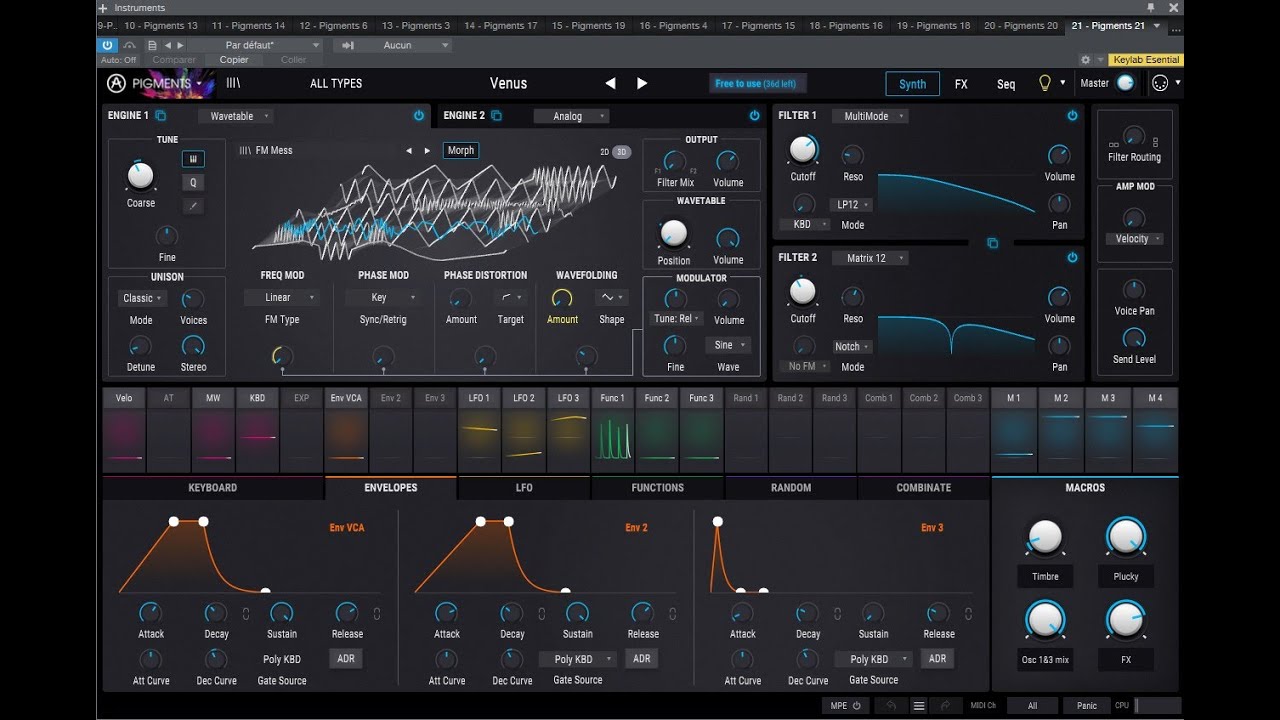Open the settings gear in host toolbar
This screenshot has width=1280, height=720.
(1086, 60)
